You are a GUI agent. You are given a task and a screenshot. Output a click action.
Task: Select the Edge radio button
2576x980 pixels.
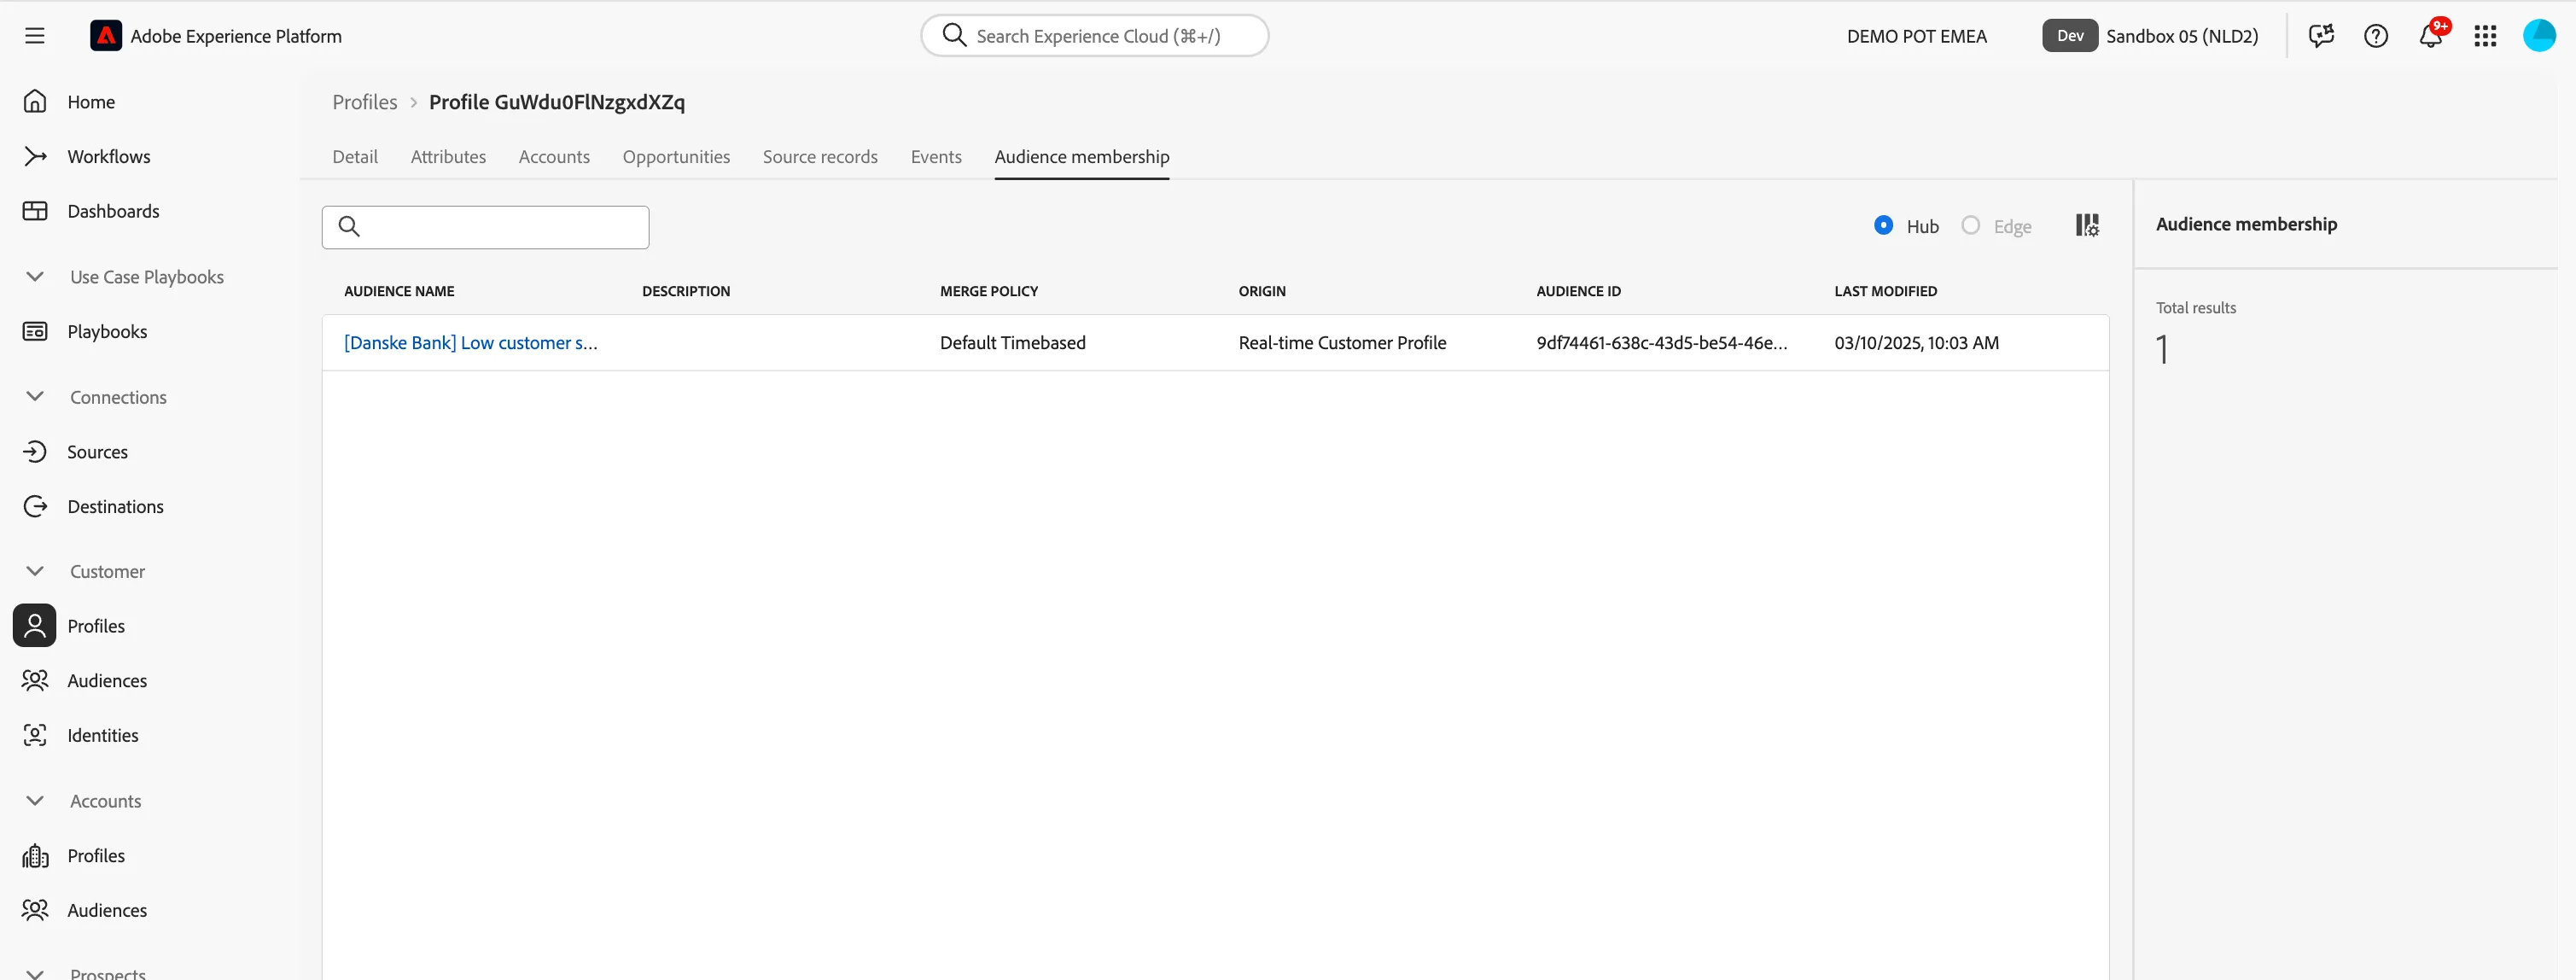[1970, 226]
